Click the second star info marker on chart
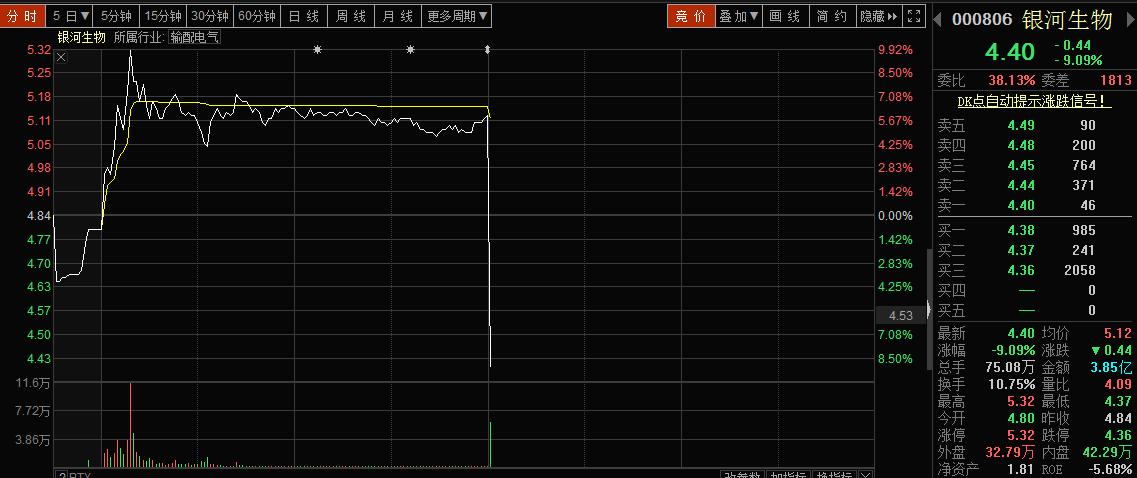 [x=410, y=49]
